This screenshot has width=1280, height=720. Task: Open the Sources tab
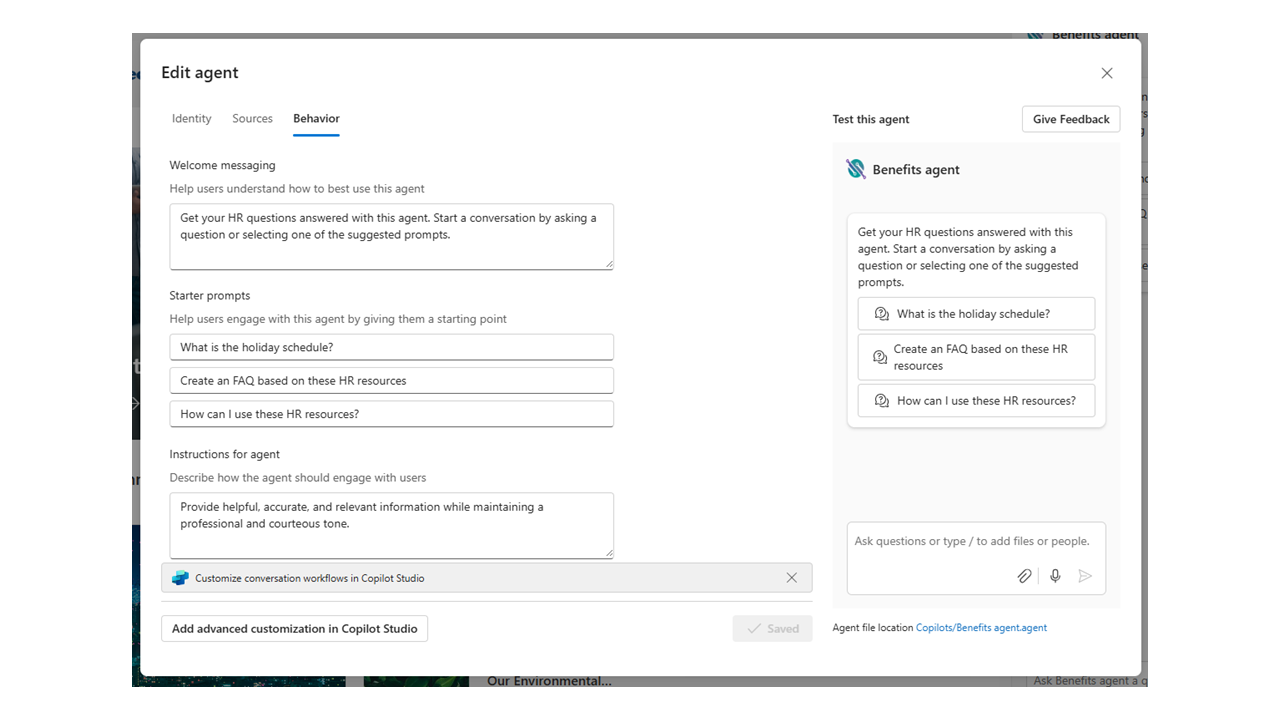(x=252, y=119)
